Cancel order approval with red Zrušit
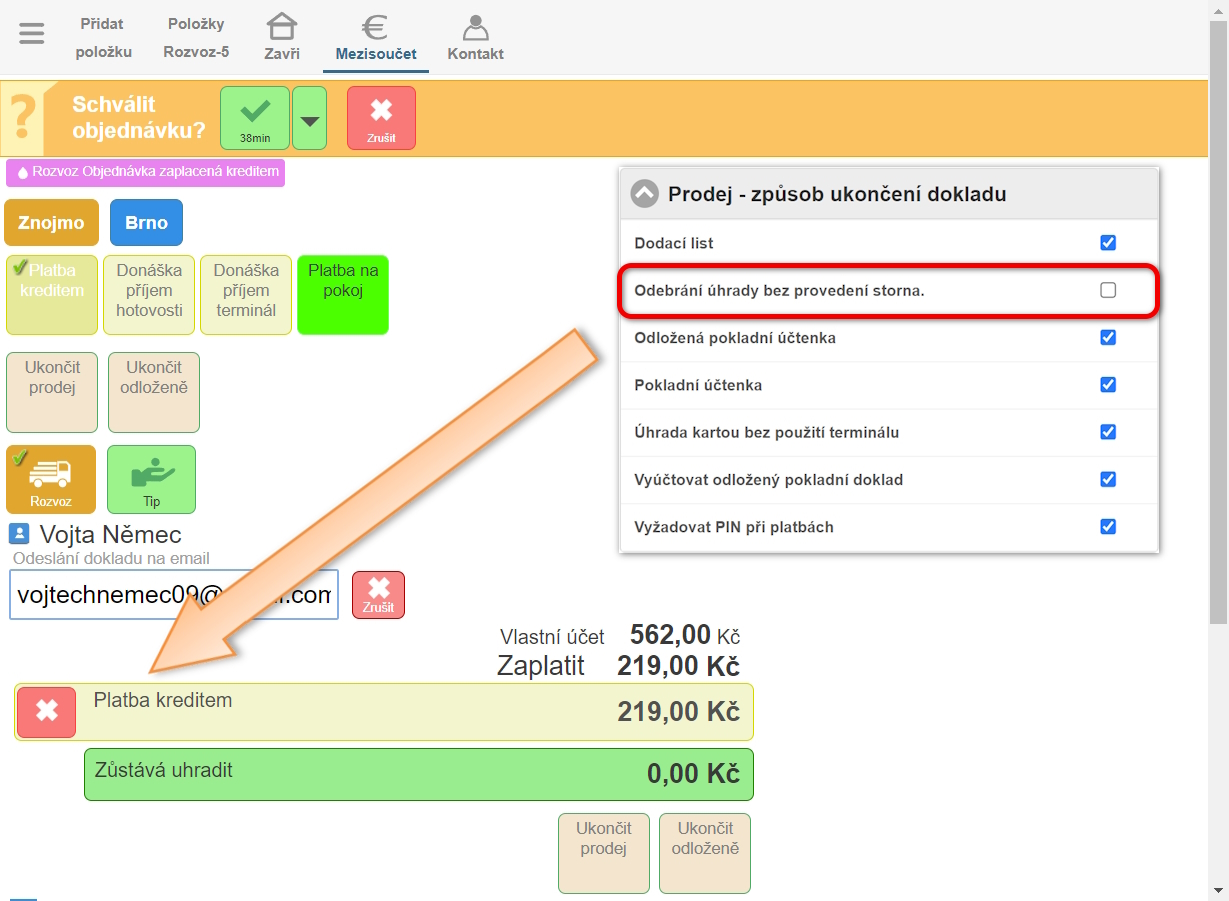Image resolution: width=1229 pixels, height=901 pixels. [381, 117]
